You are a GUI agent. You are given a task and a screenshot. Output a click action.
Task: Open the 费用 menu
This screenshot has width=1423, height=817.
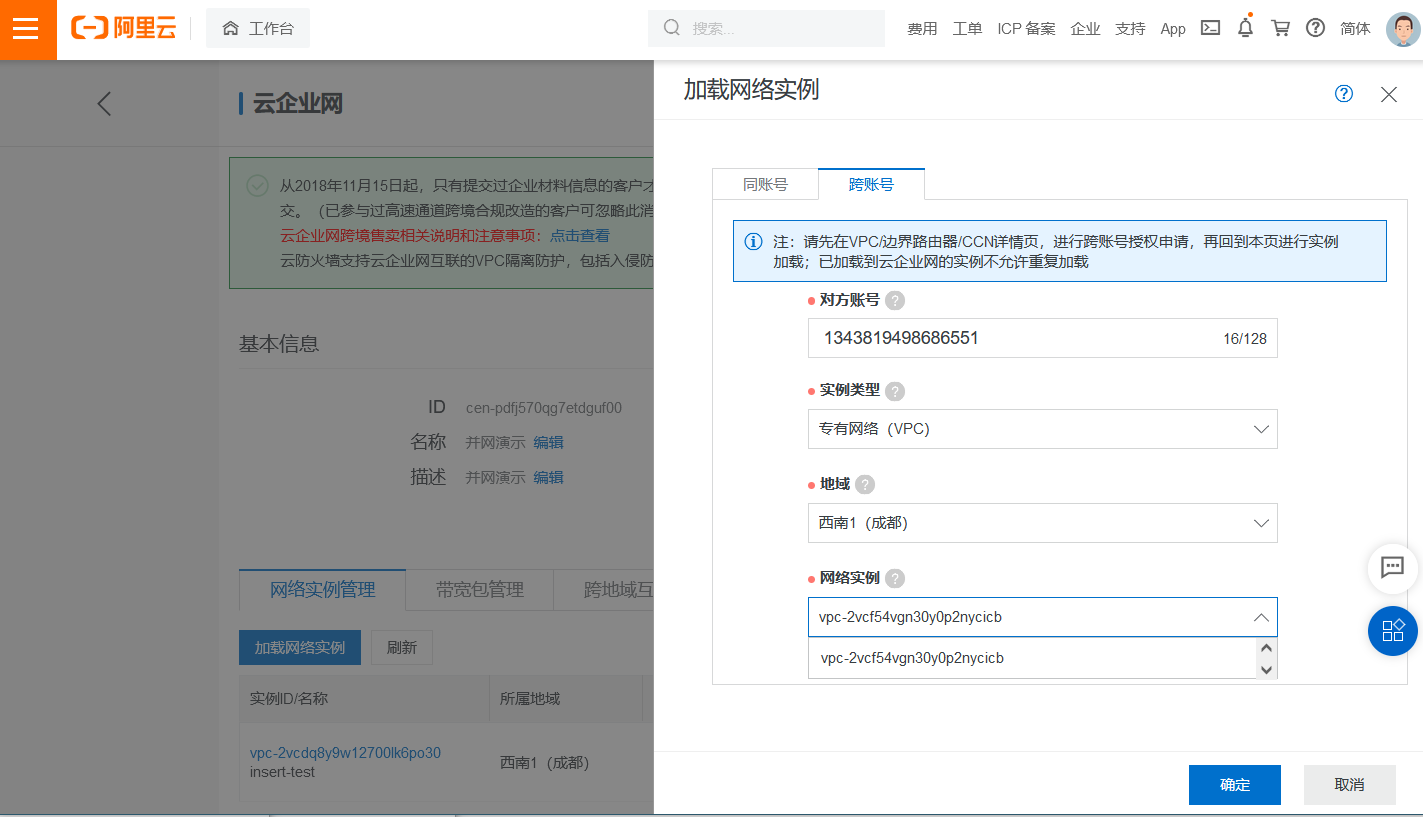click(x=922, y=29)
